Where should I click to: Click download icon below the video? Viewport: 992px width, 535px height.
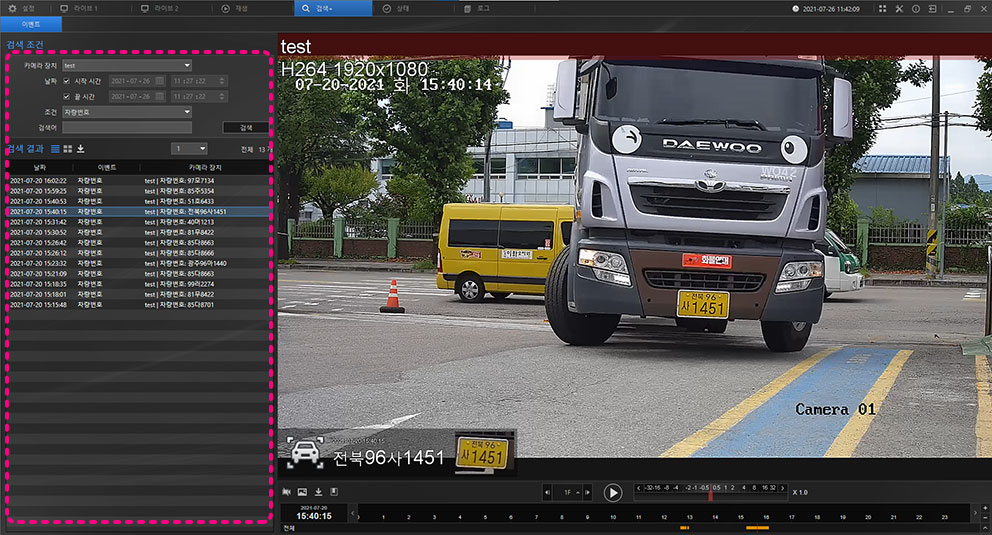click(x=318, y=492)
